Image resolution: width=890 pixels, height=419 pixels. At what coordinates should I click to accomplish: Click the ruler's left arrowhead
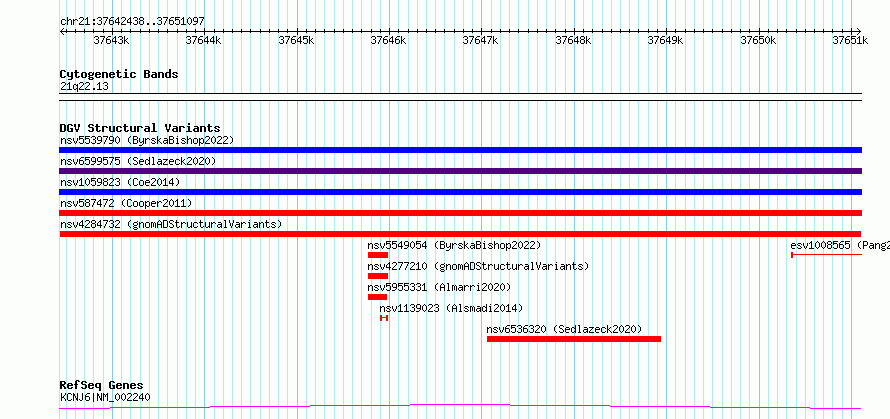pyautogui.click(x=62, y=31)
